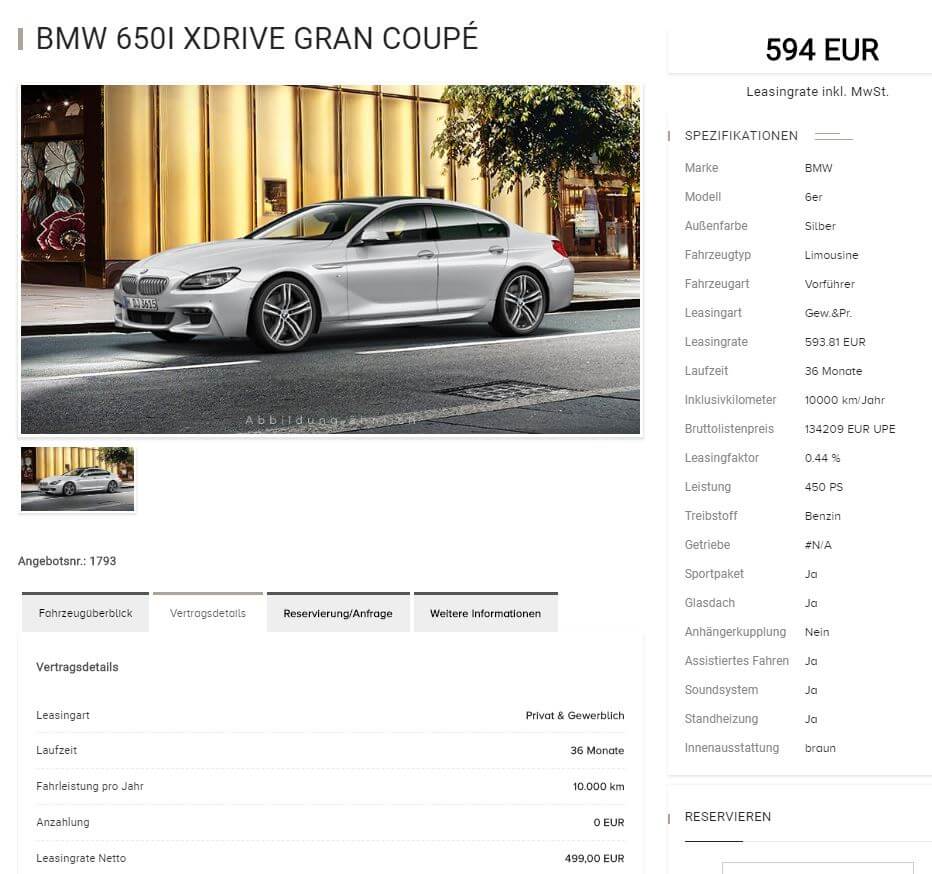Viewport: 932px width, 874px height.
Task: Click the Anzahlung 0 EUR row
Action: coord(330,822)
